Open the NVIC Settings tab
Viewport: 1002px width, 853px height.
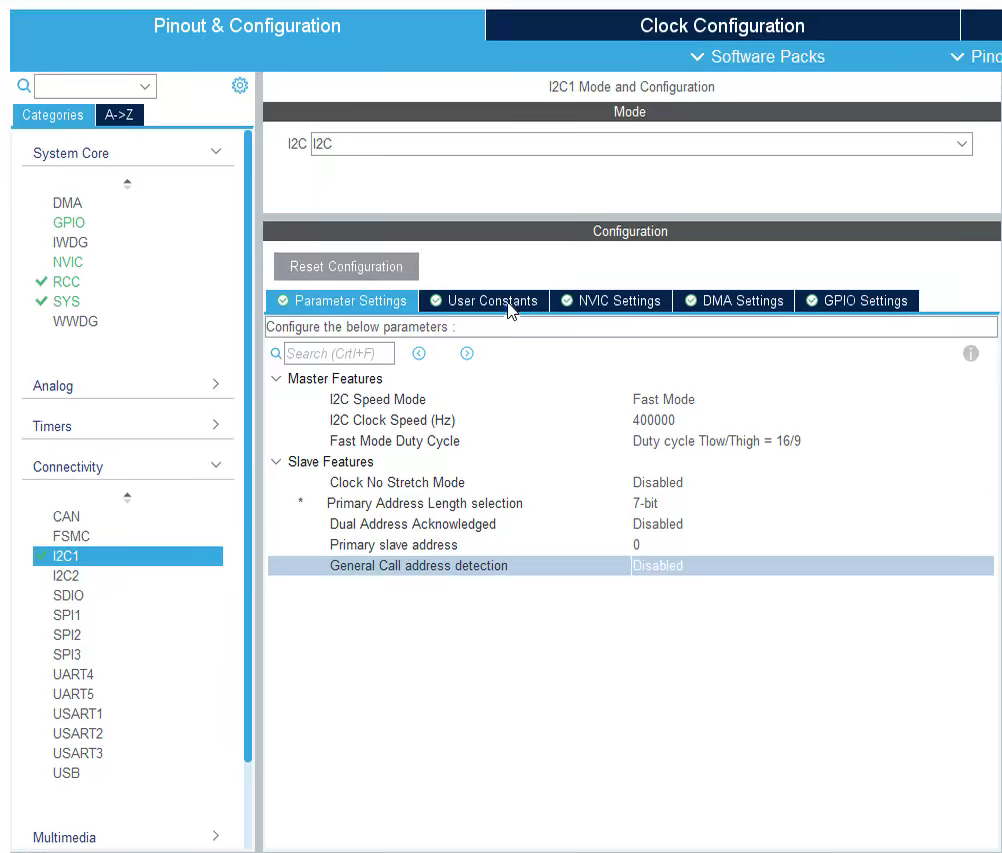[611, 301]
